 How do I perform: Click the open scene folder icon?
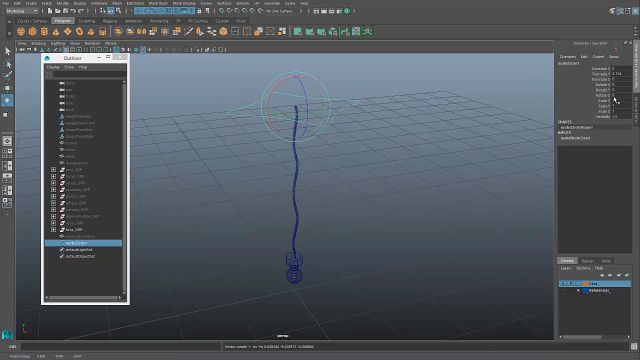(58, 11)
